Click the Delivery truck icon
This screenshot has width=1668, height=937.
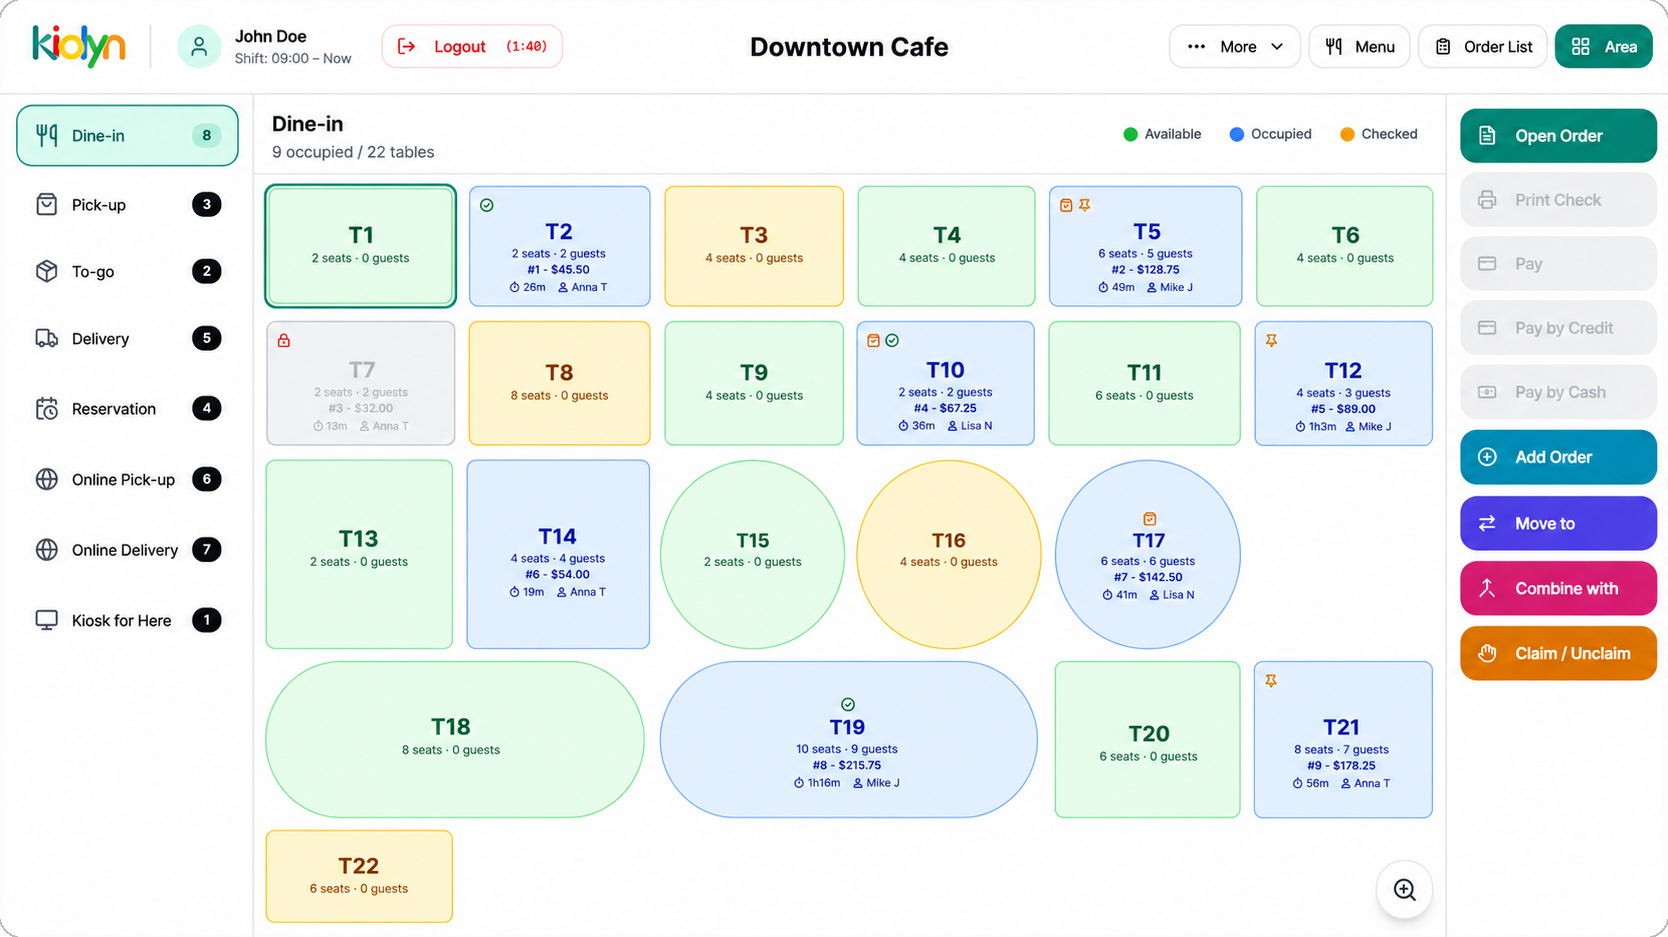click(46, 338)
